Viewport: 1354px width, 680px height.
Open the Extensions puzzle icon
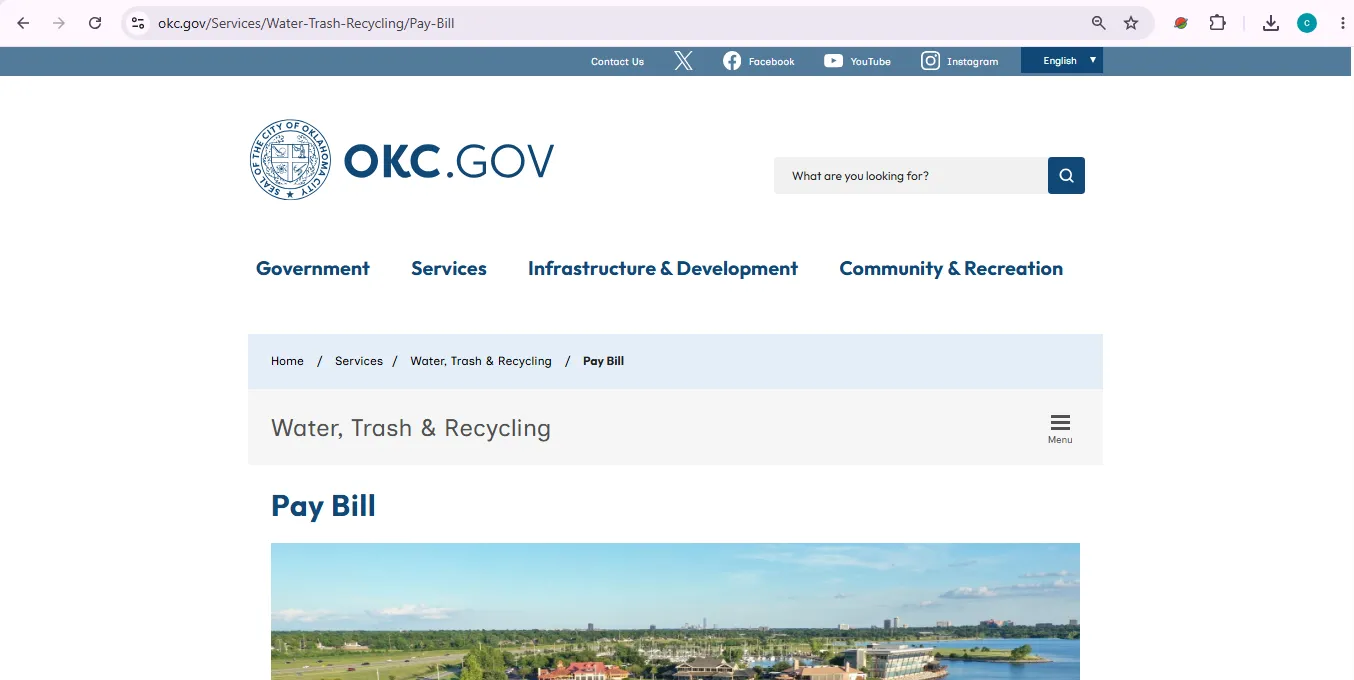1217,23
